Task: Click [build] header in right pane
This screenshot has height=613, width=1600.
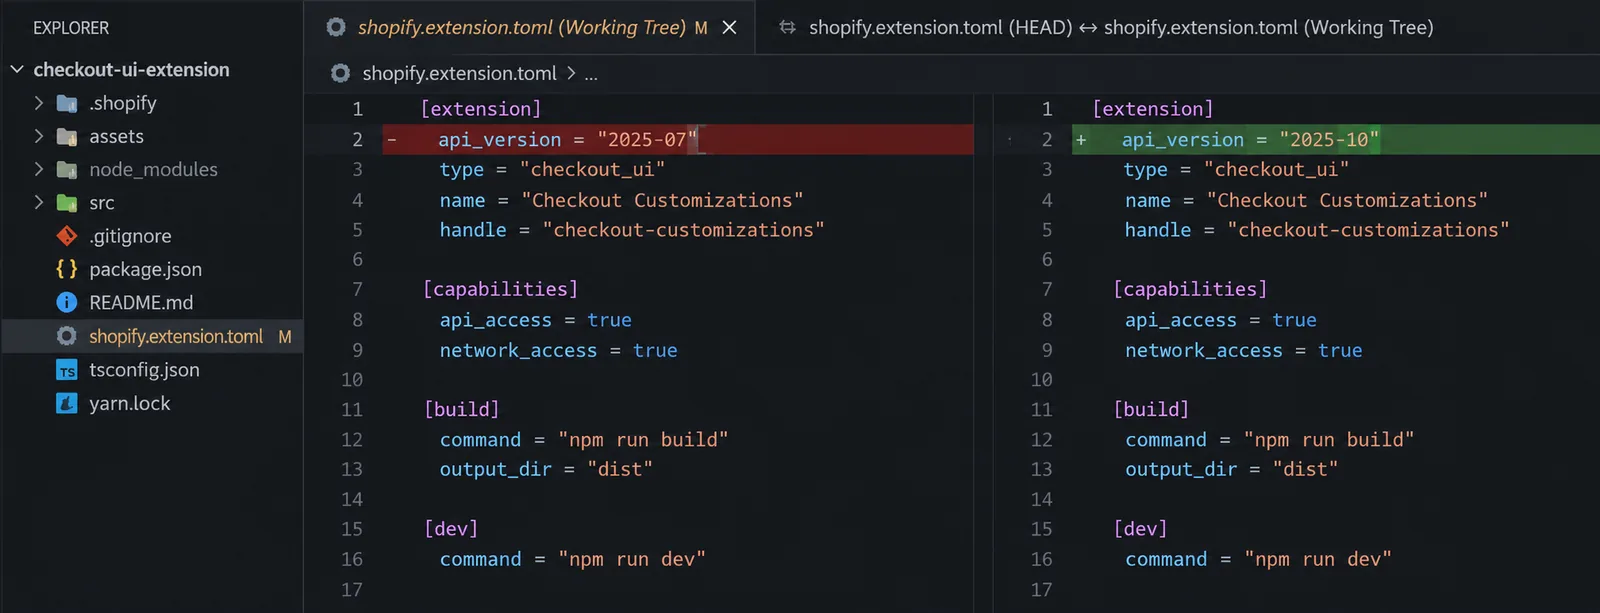Action: [1151, 409]
